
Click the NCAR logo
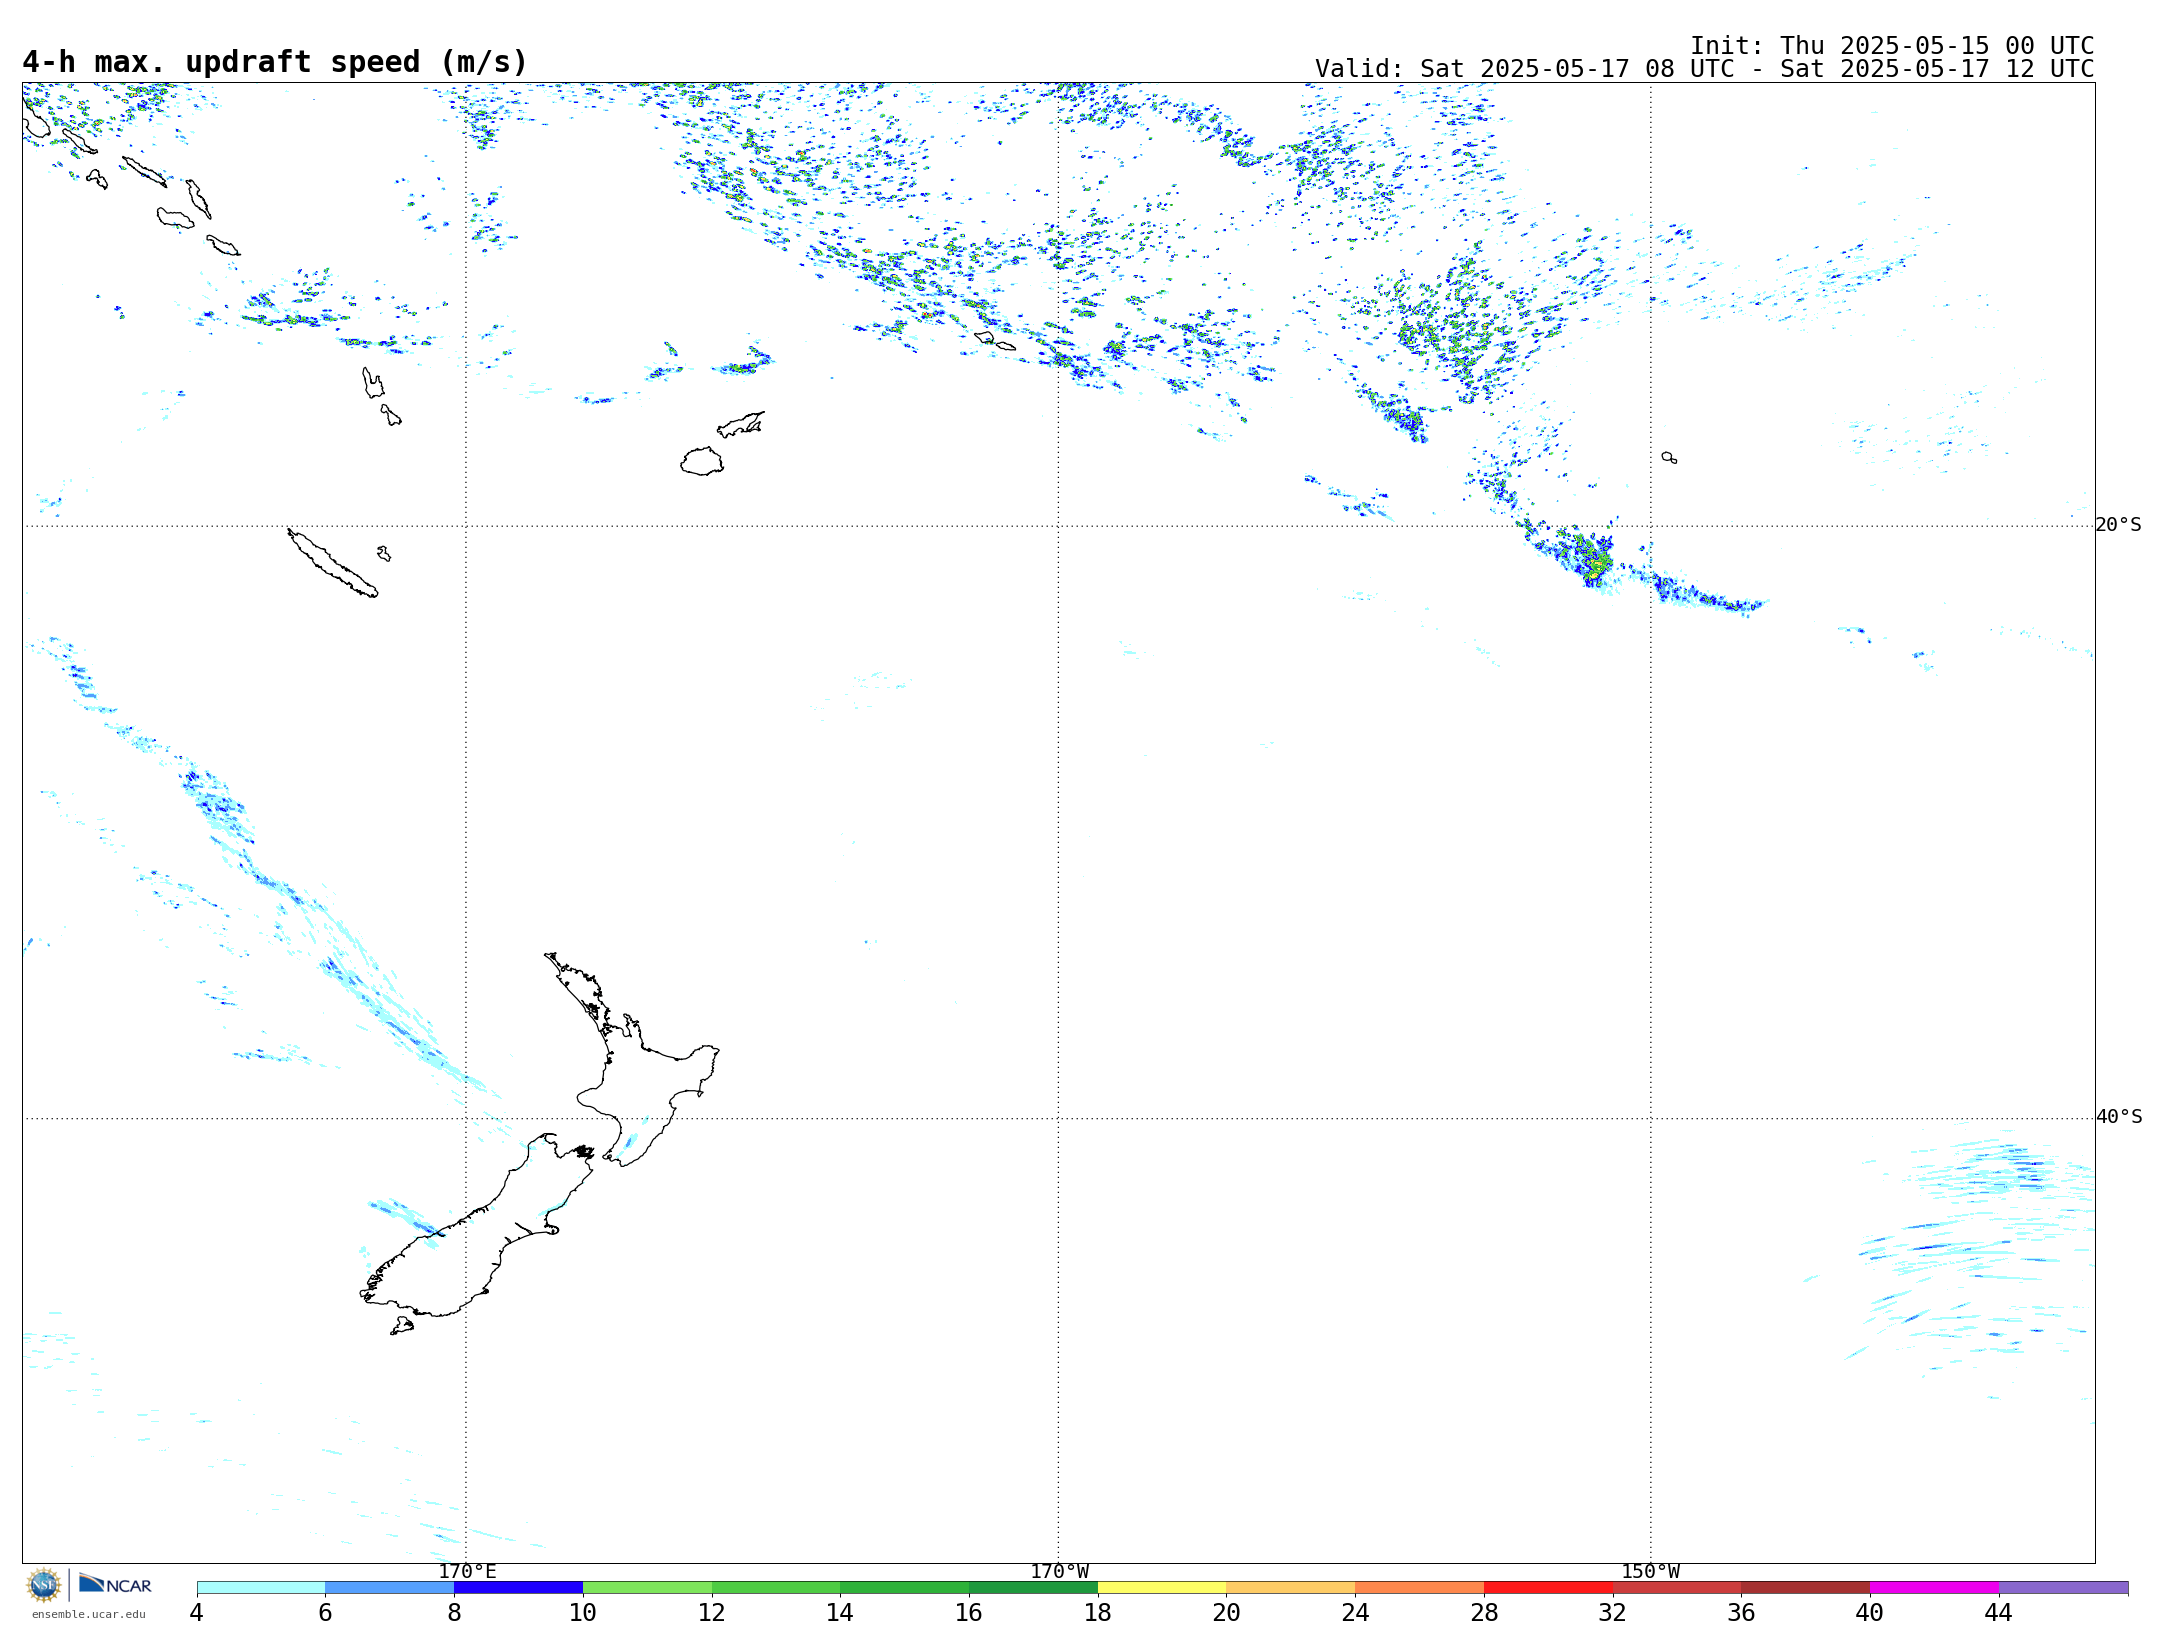point(115,1584)
